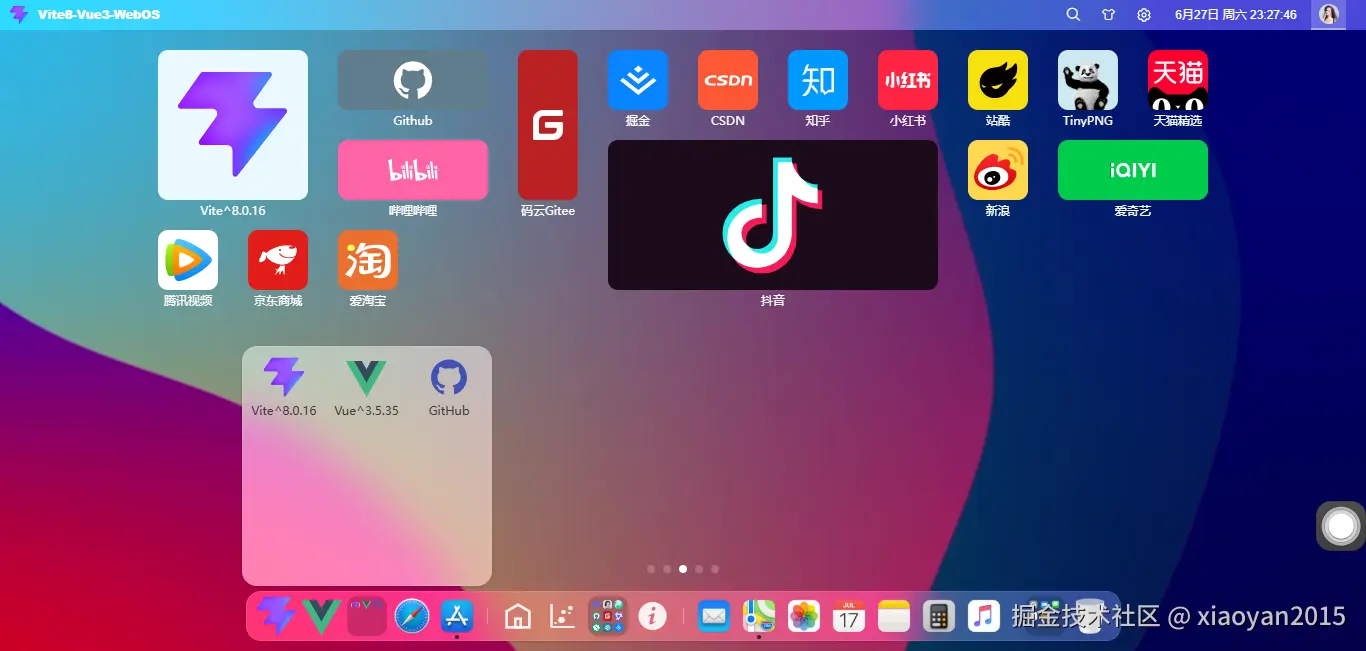Screen dimensions: 1366x651
Task: Click the date and time 6月27日 周六
Action: (1236, 15)
